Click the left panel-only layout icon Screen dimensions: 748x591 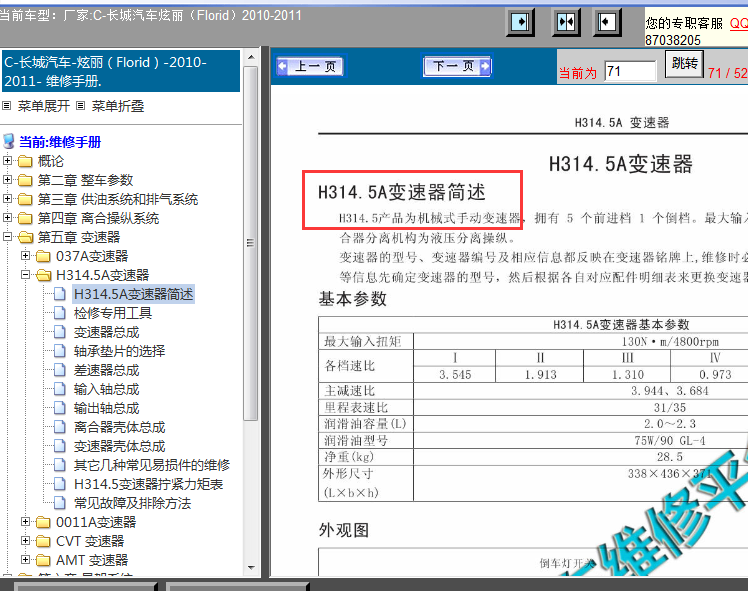coord(520,22)
